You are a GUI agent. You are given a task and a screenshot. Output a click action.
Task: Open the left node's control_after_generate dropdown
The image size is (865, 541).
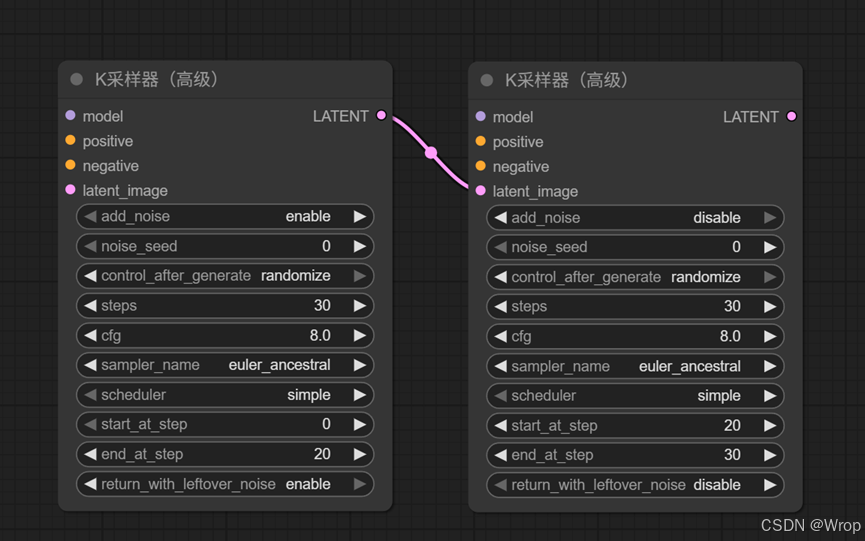click(x=225, y=276)
